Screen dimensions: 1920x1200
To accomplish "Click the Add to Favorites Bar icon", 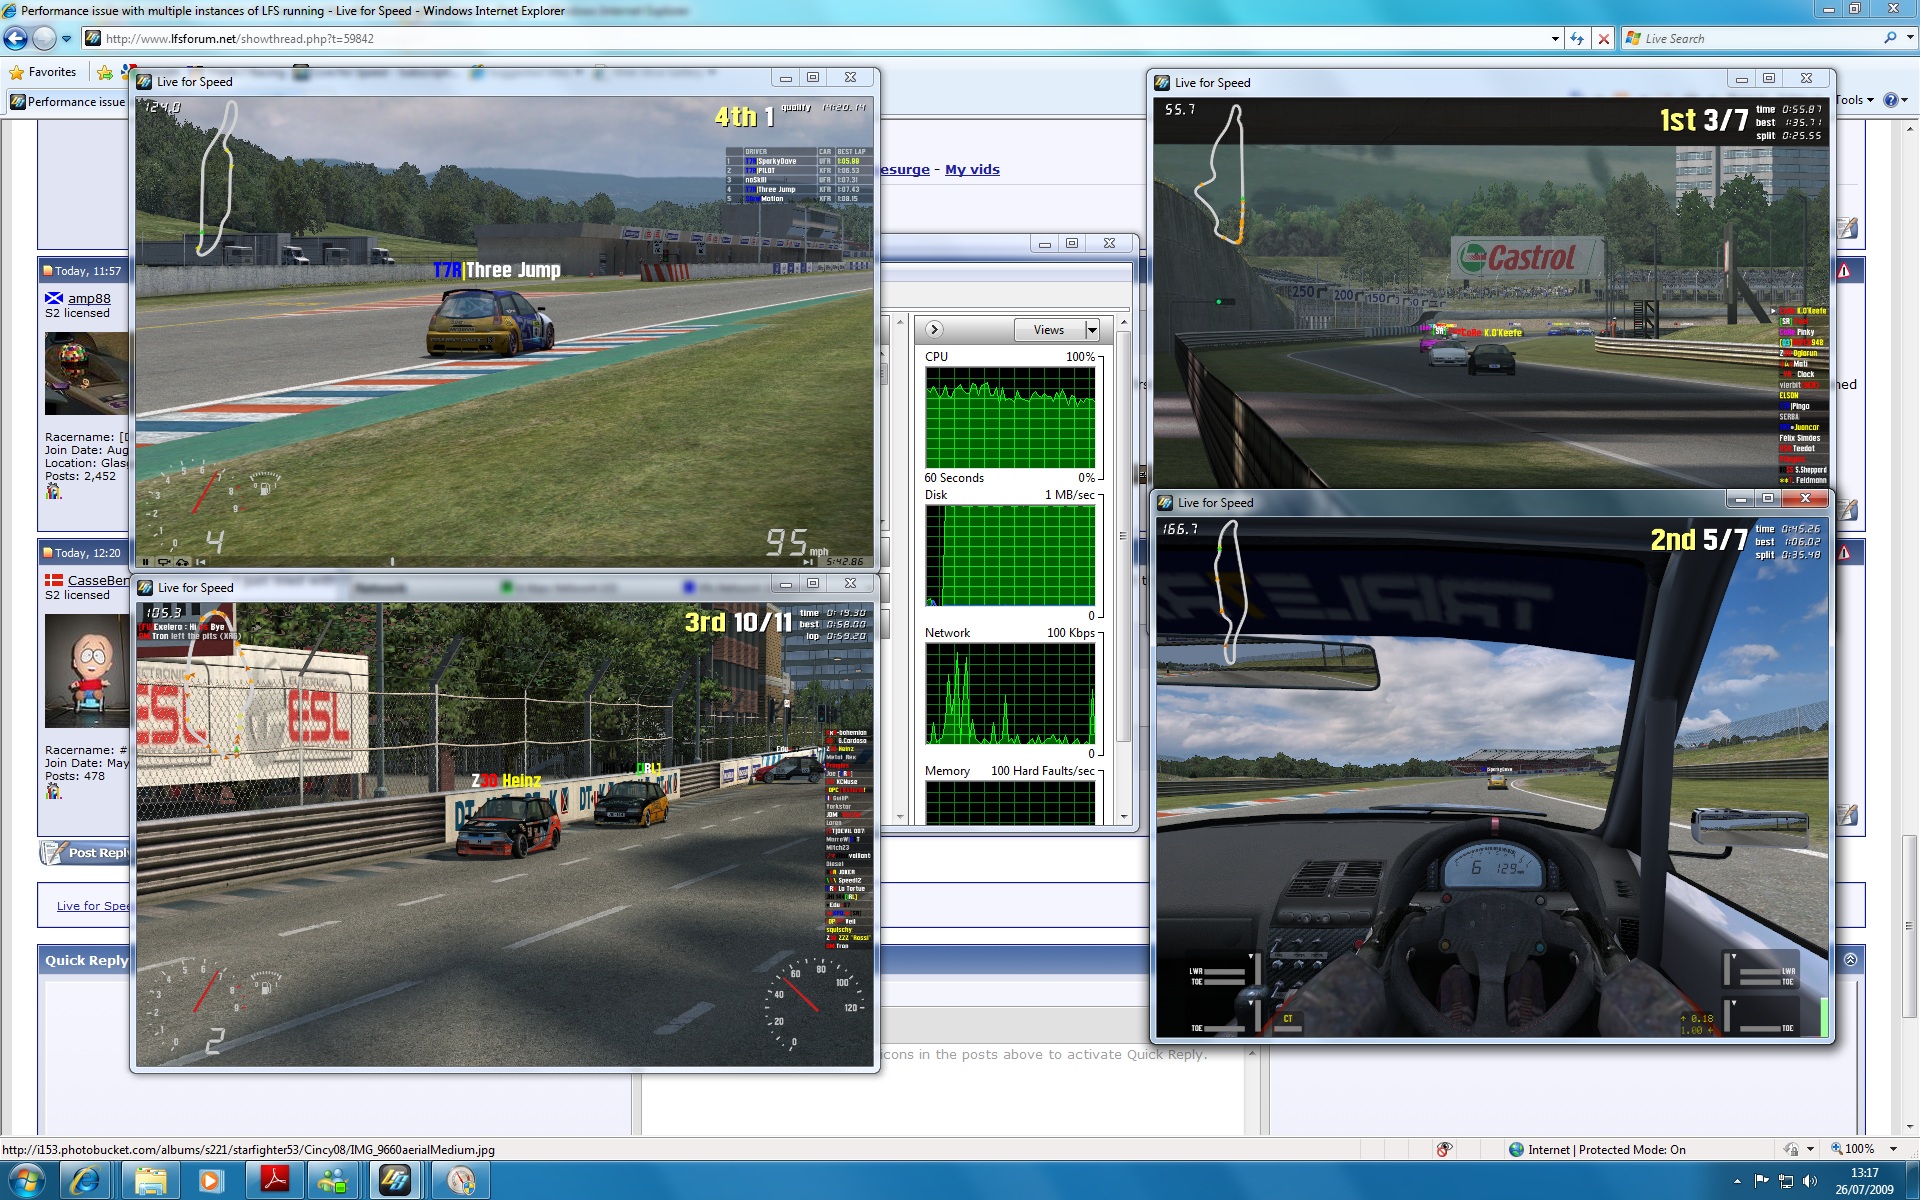I will [x=105, y=72].
